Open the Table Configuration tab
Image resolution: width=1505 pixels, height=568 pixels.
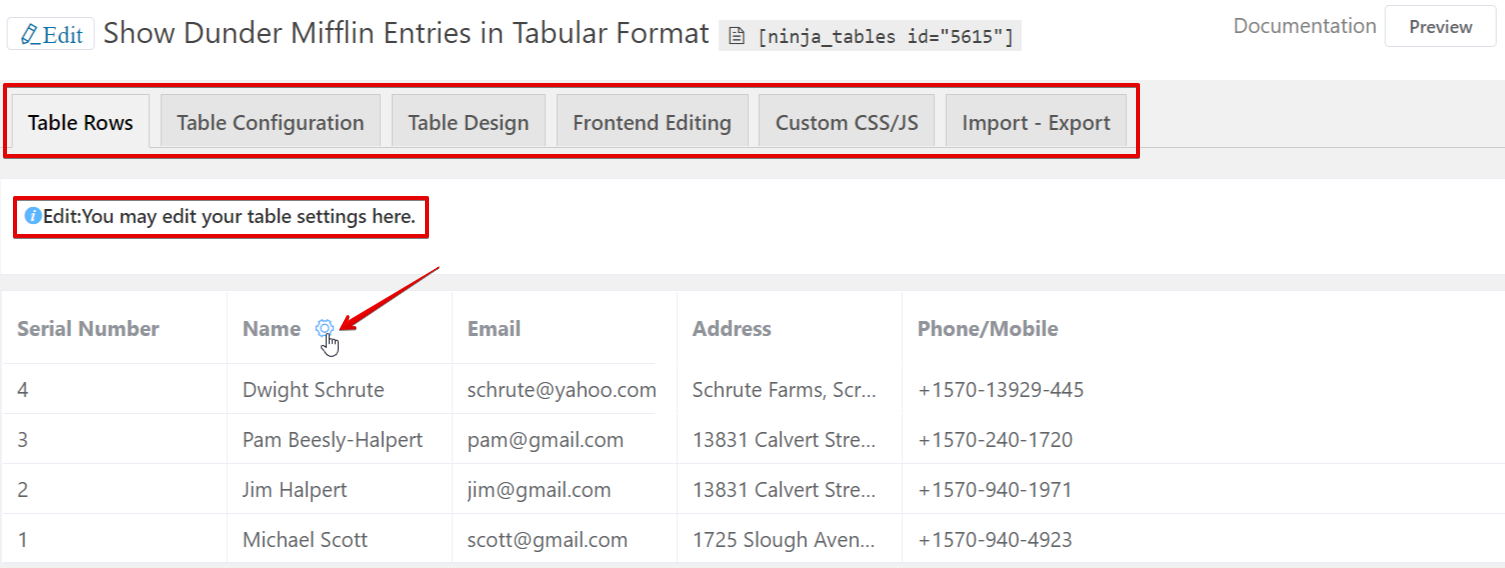[270, 123]
